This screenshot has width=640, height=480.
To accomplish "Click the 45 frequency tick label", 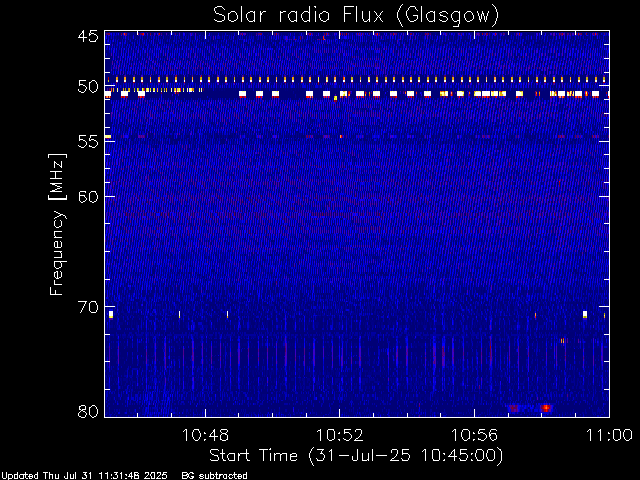I will tap(88, 36).
